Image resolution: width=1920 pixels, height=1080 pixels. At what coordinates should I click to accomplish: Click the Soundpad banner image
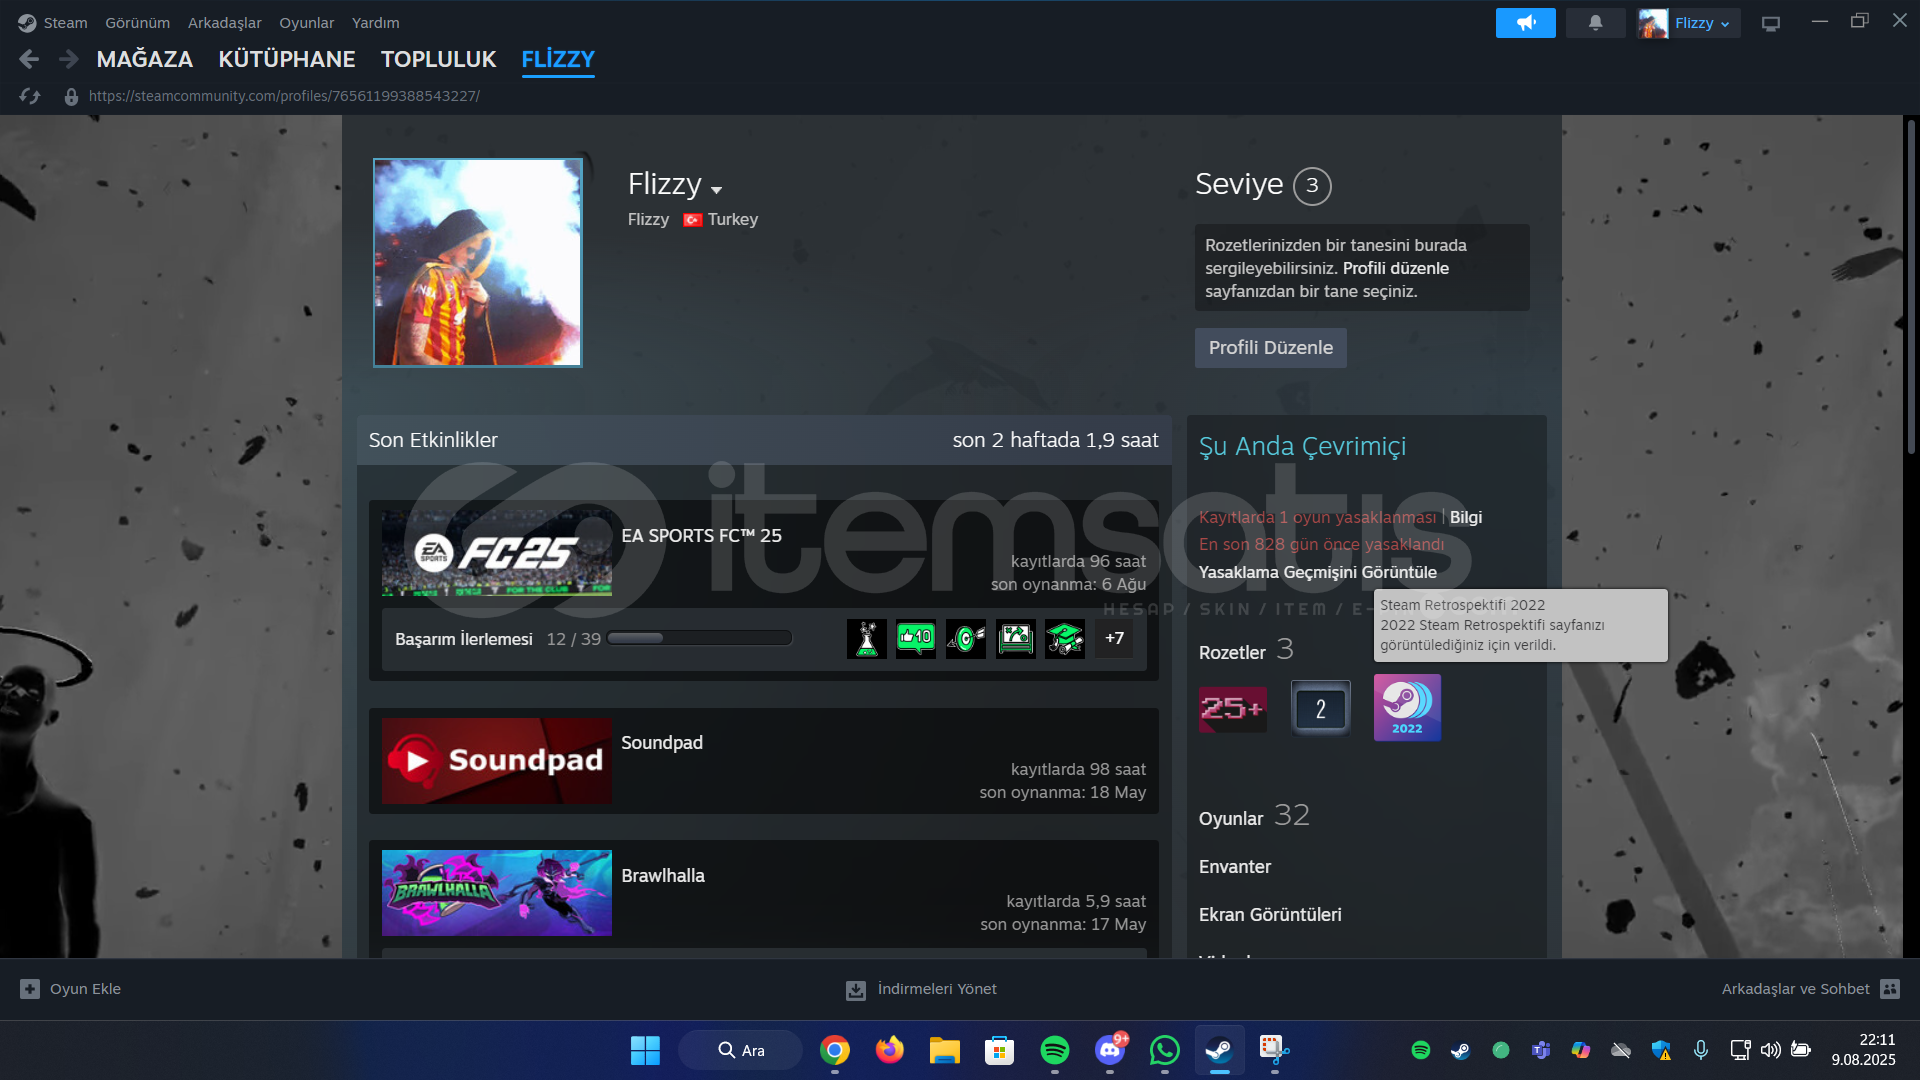click(497, 761)
